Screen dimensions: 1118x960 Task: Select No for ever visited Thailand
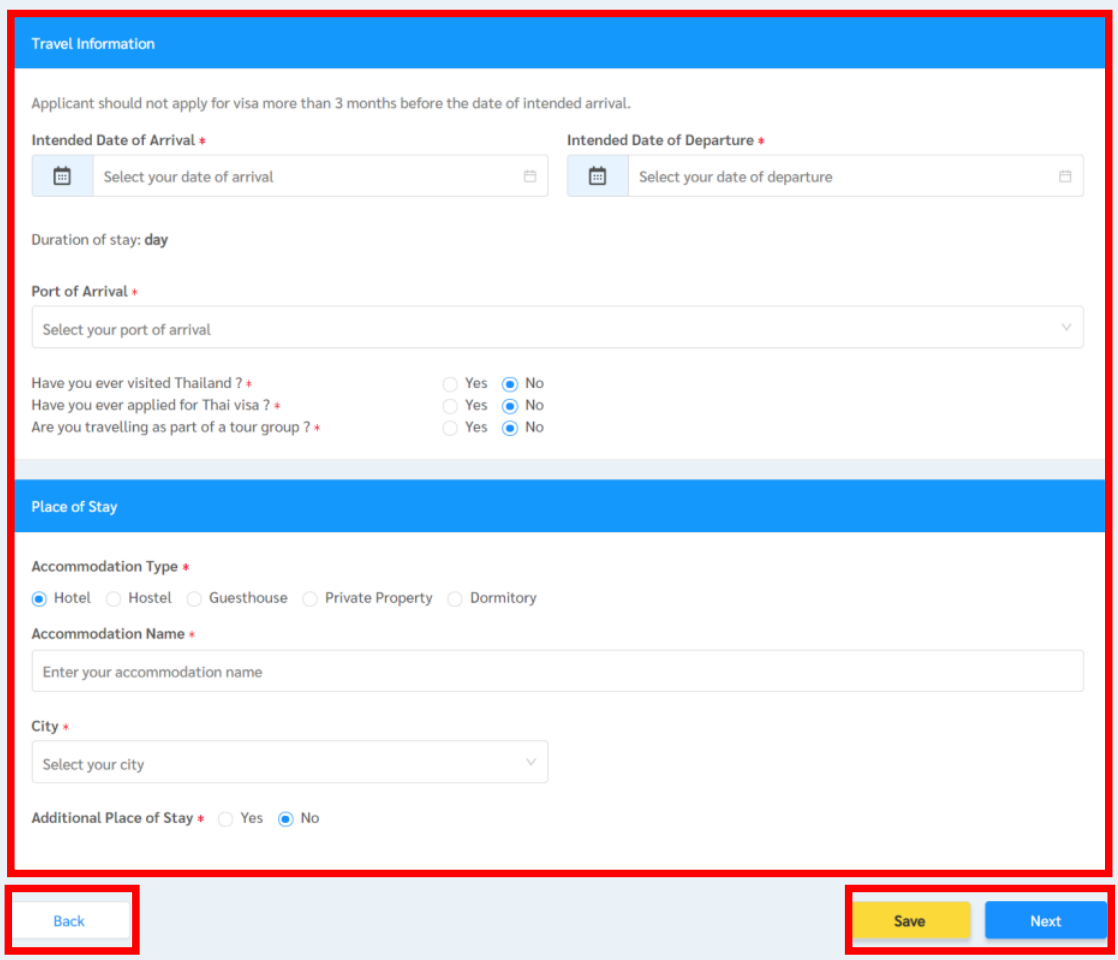click(x=510, y=384)
